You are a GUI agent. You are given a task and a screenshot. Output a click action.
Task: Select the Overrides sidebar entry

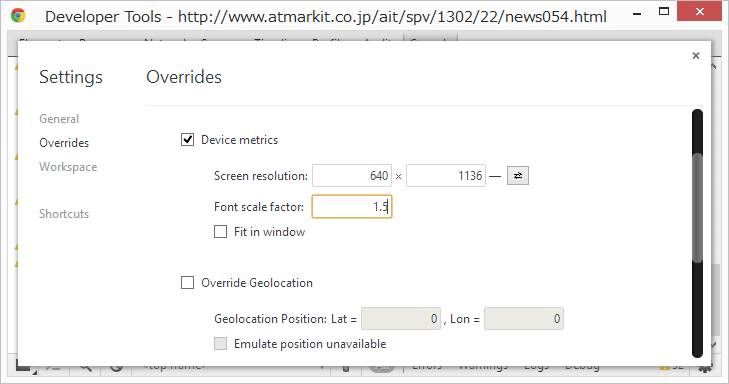(64, 143)
